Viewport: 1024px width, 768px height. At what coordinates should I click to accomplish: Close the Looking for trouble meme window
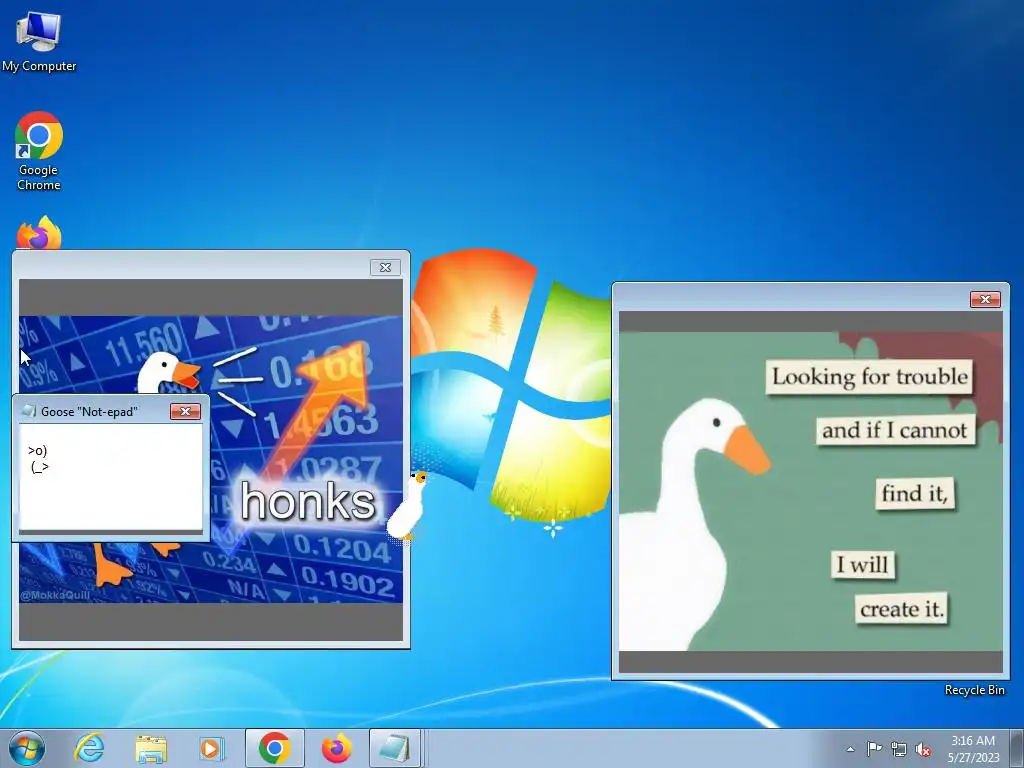click(x=985, y=299)
